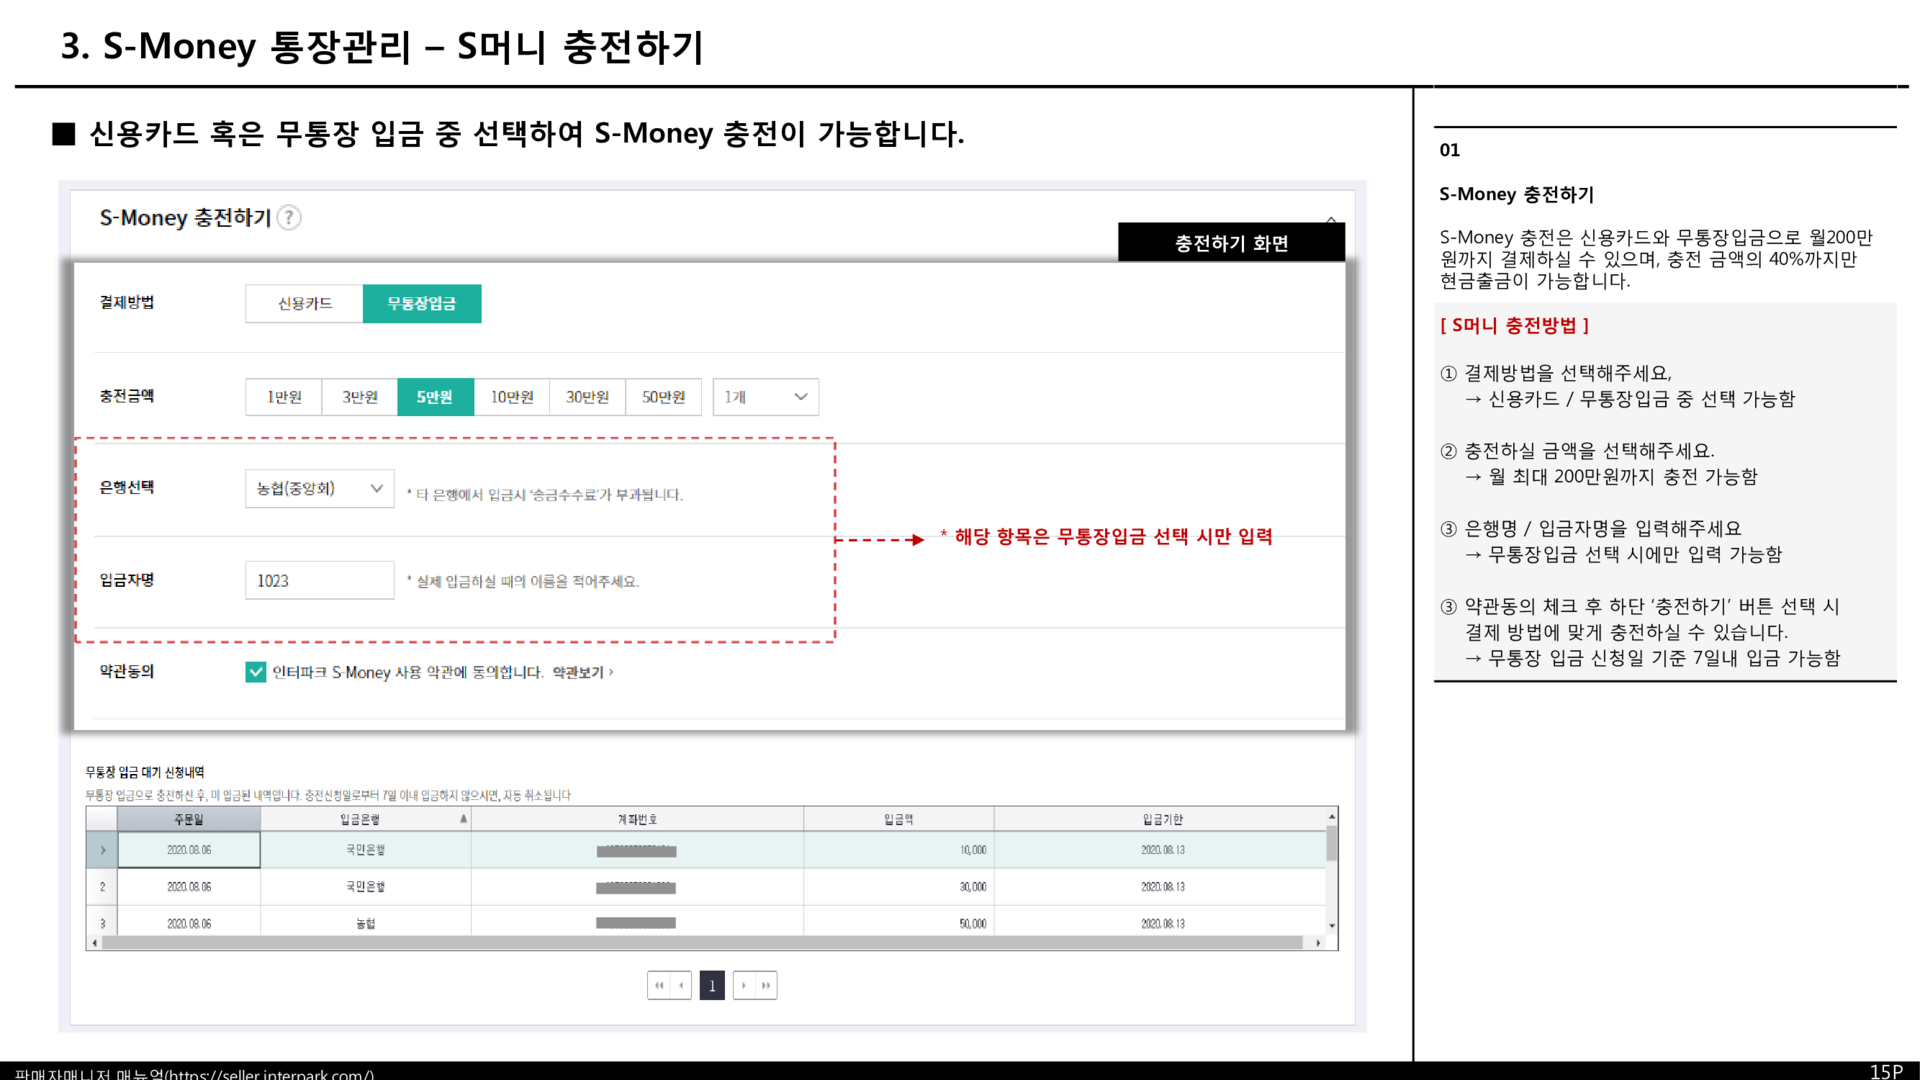This screenshot has width=1920, height=1080.
Task: Click table vertical scrollbar up arrow
Action: coord(1332,816)
